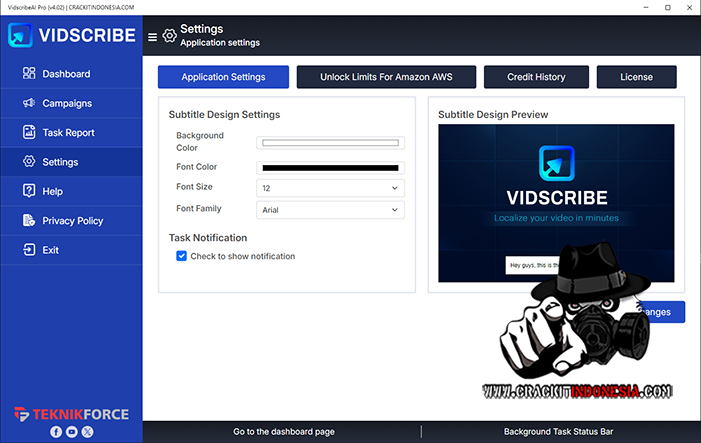Click the Help question mark icon
This screenshot has height=443, width=701.
pos(29,191)
